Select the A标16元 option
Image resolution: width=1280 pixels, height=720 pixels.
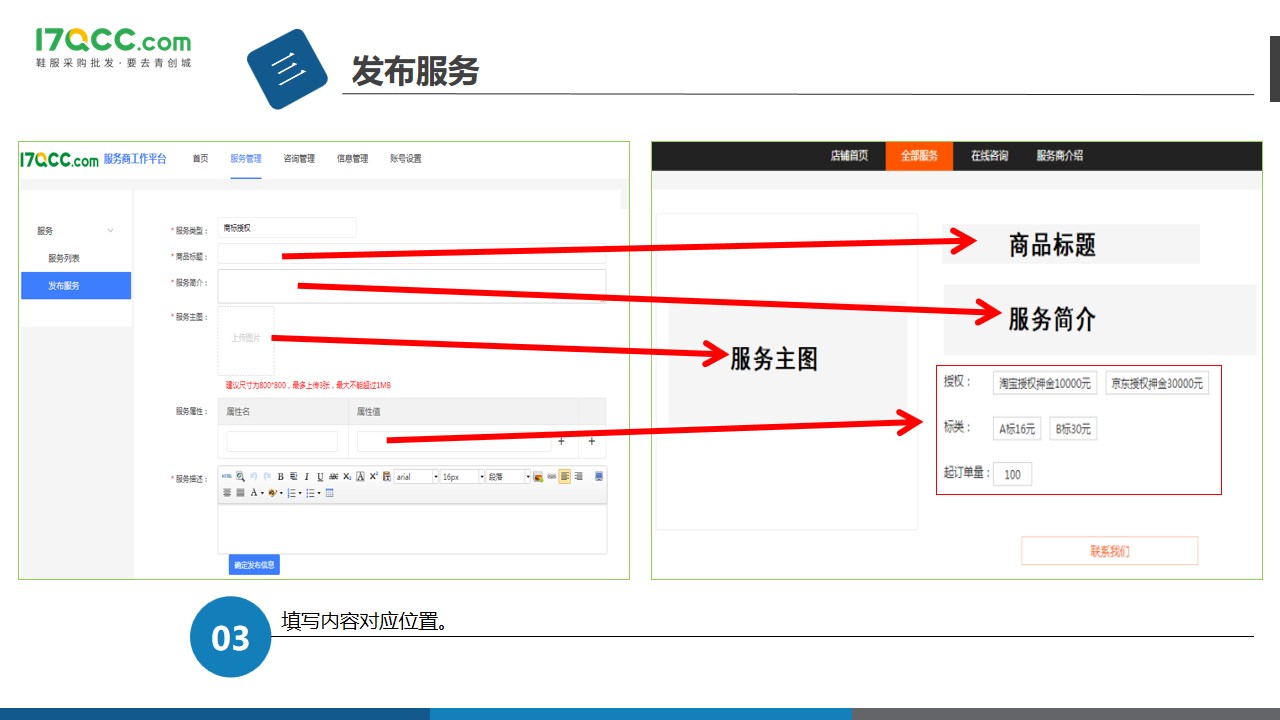[1018, 429]
